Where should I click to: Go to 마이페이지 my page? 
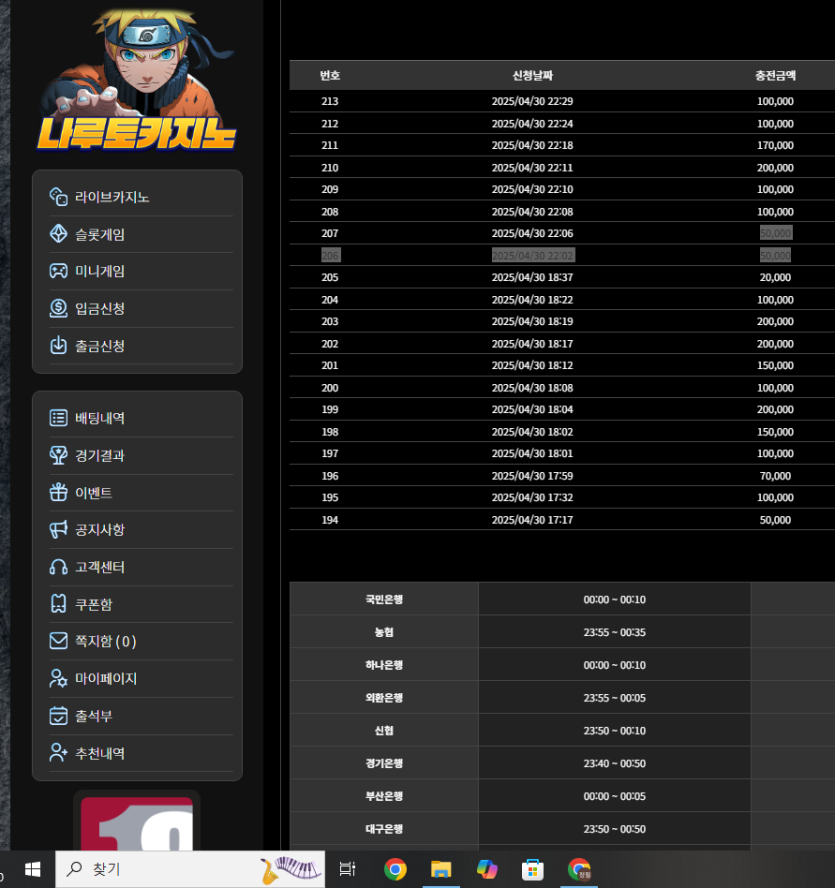click(105, 678)
